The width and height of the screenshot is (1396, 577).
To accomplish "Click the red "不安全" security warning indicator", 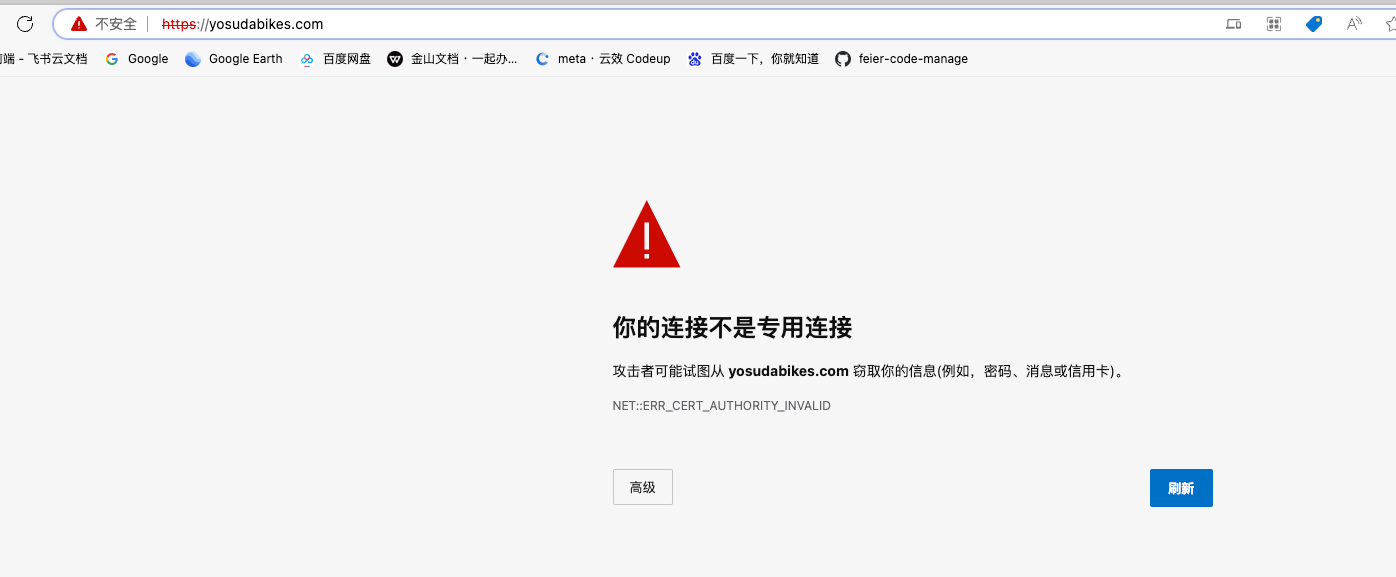I will [x=103, y=24].
